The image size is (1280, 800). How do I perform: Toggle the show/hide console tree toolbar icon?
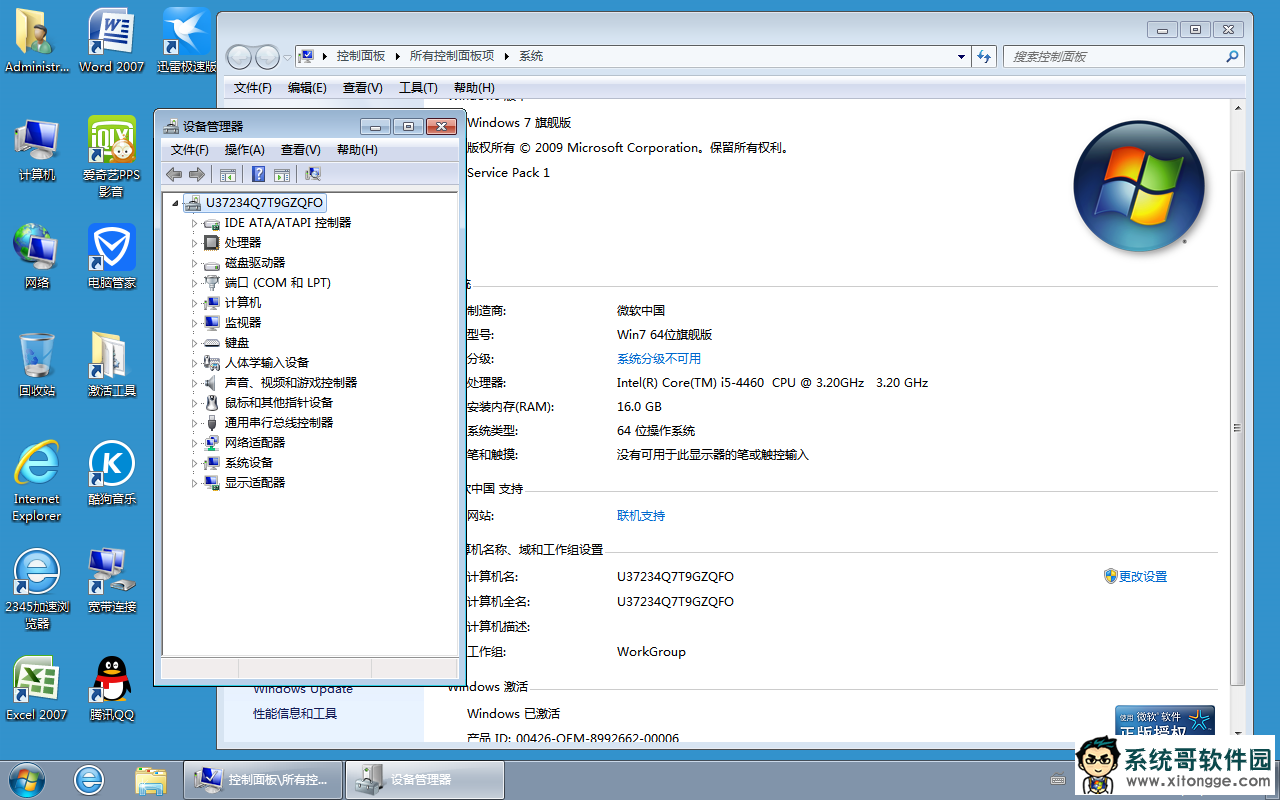point(228,174)
